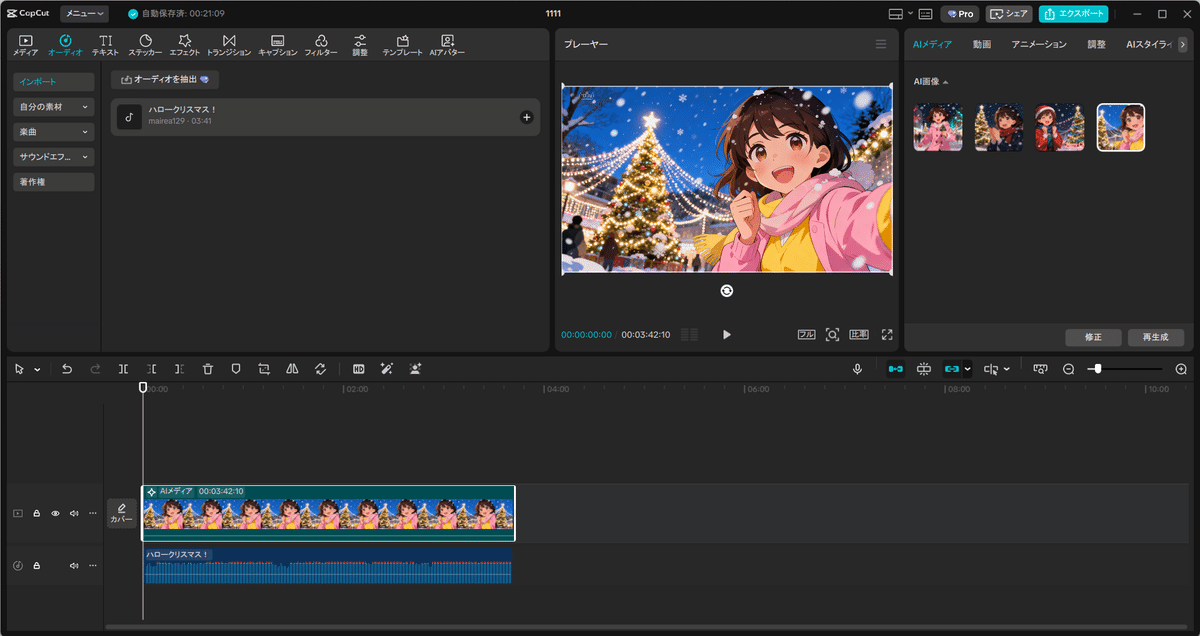Image resolution: width=1200 pixels, height=636 pixels.
Task: Select the インポート sidebar item
Action: click(x=54, y=81)
